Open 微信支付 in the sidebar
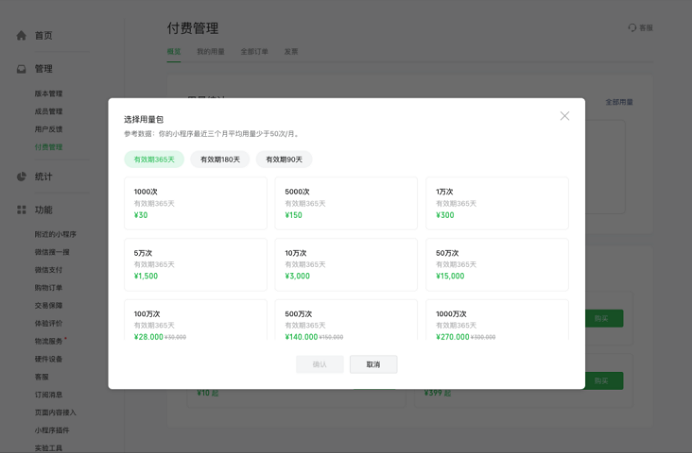Viewport: 692px width, 454px height. coord(49,270)
